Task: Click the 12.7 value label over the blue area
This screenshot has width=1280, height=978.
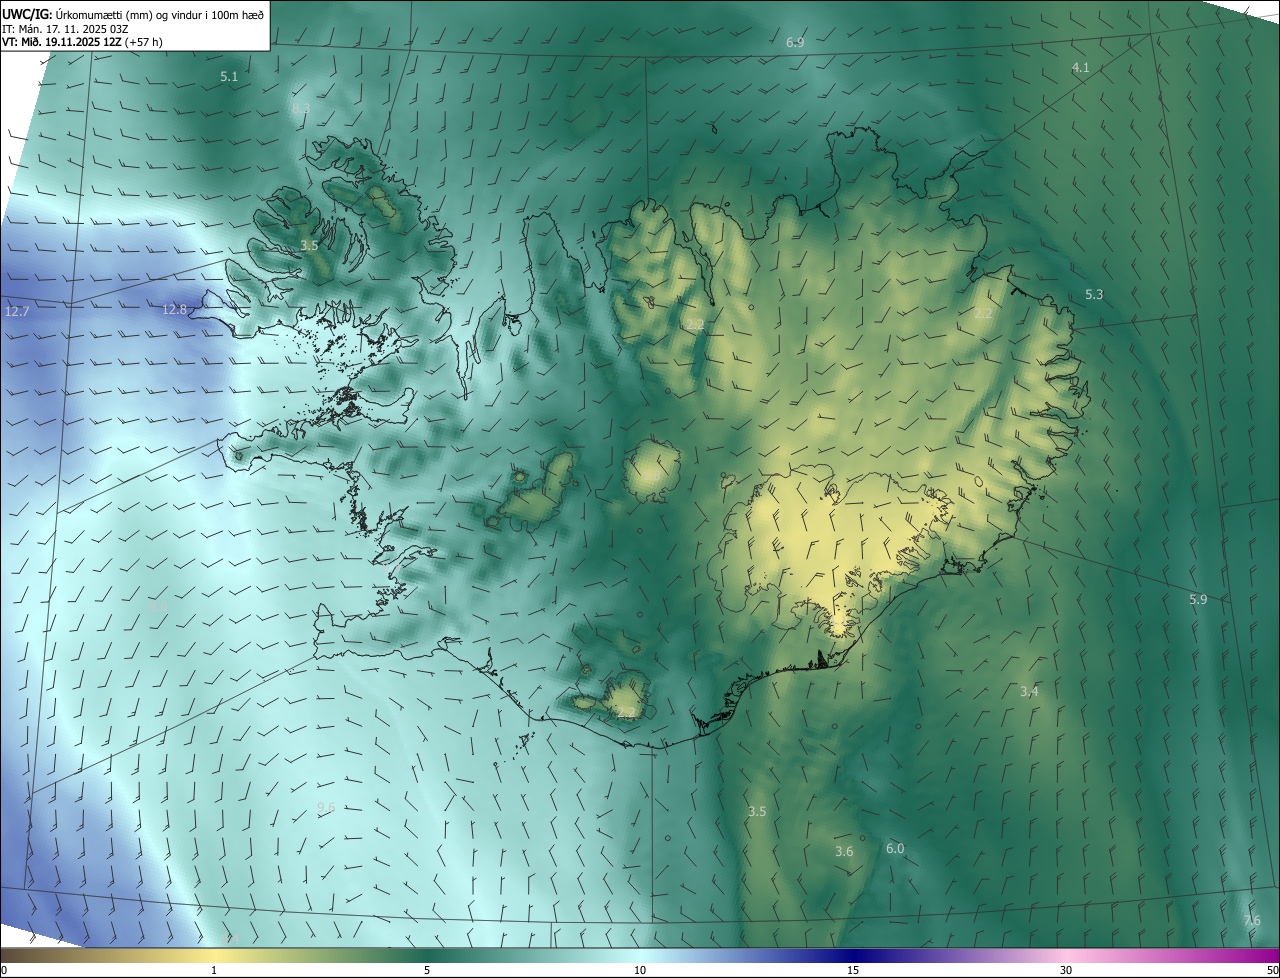Action: click(x=17, y=312)
